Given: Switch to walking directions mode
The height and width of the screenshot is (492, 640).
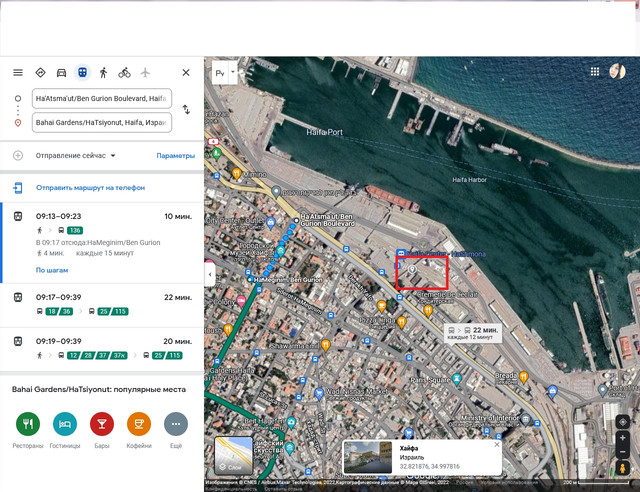Looking at the screenshot, I should pos(104,73).
